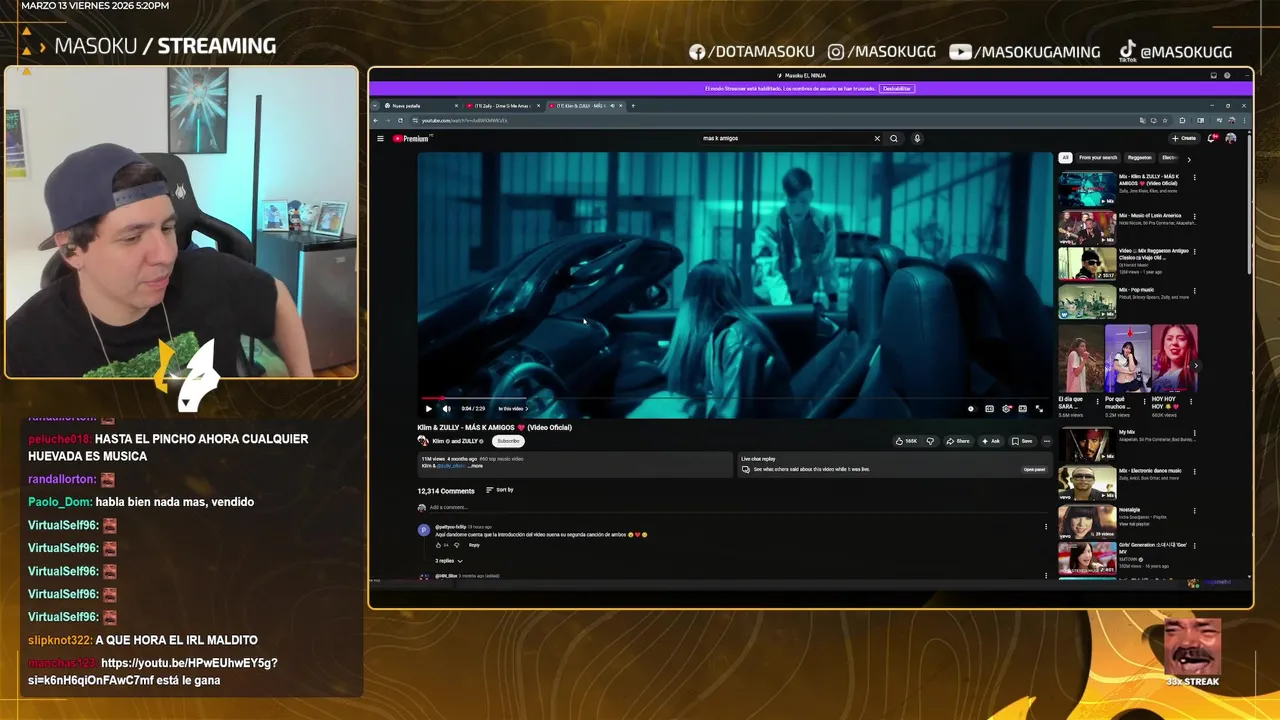This screenshot has width=1280, height=720.
Task: Click the Ask button under video
Action: tap(991, 441)
